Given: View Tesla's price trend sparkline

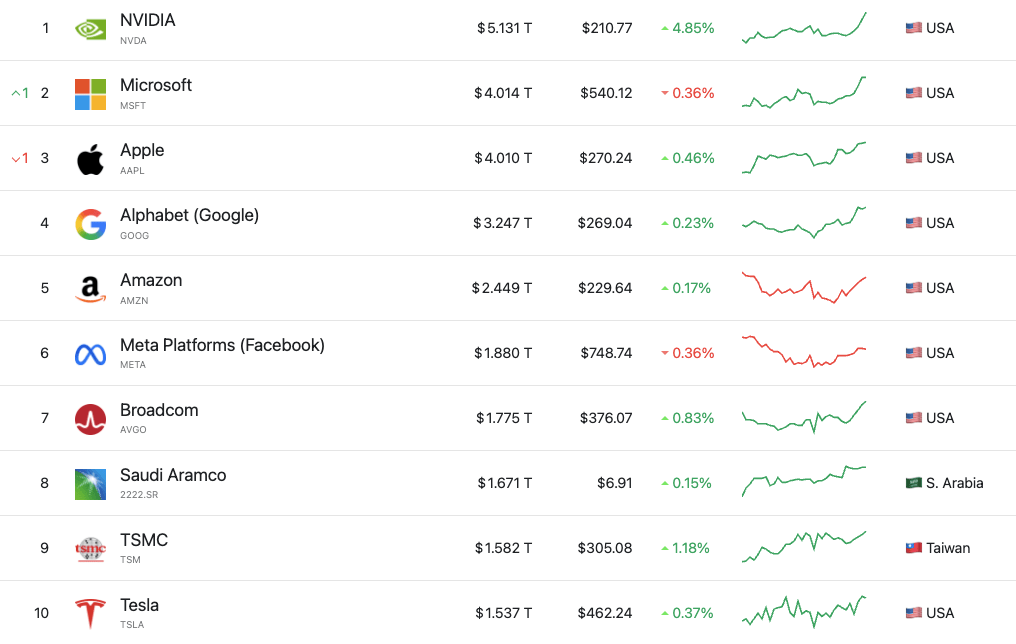Looking at the screenshot, I should coord(804,611).
